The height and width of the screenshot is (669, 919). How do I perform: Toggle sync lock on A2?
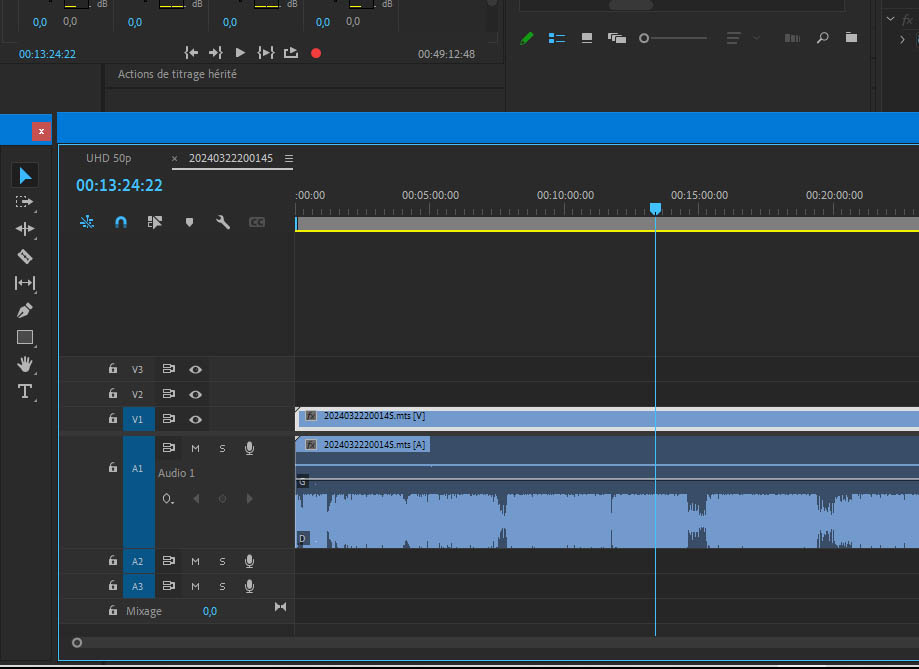point(169,561)
